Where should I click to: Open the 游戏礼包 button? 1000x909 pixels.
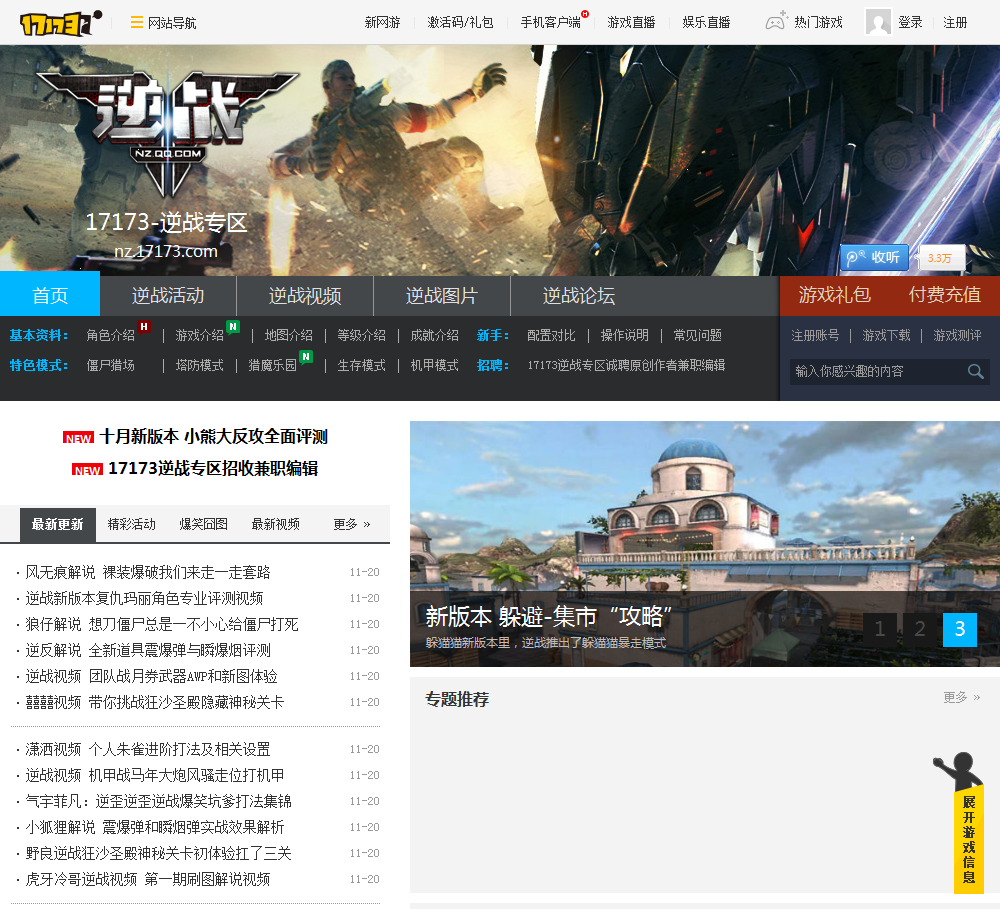click(x=834, y=295)
